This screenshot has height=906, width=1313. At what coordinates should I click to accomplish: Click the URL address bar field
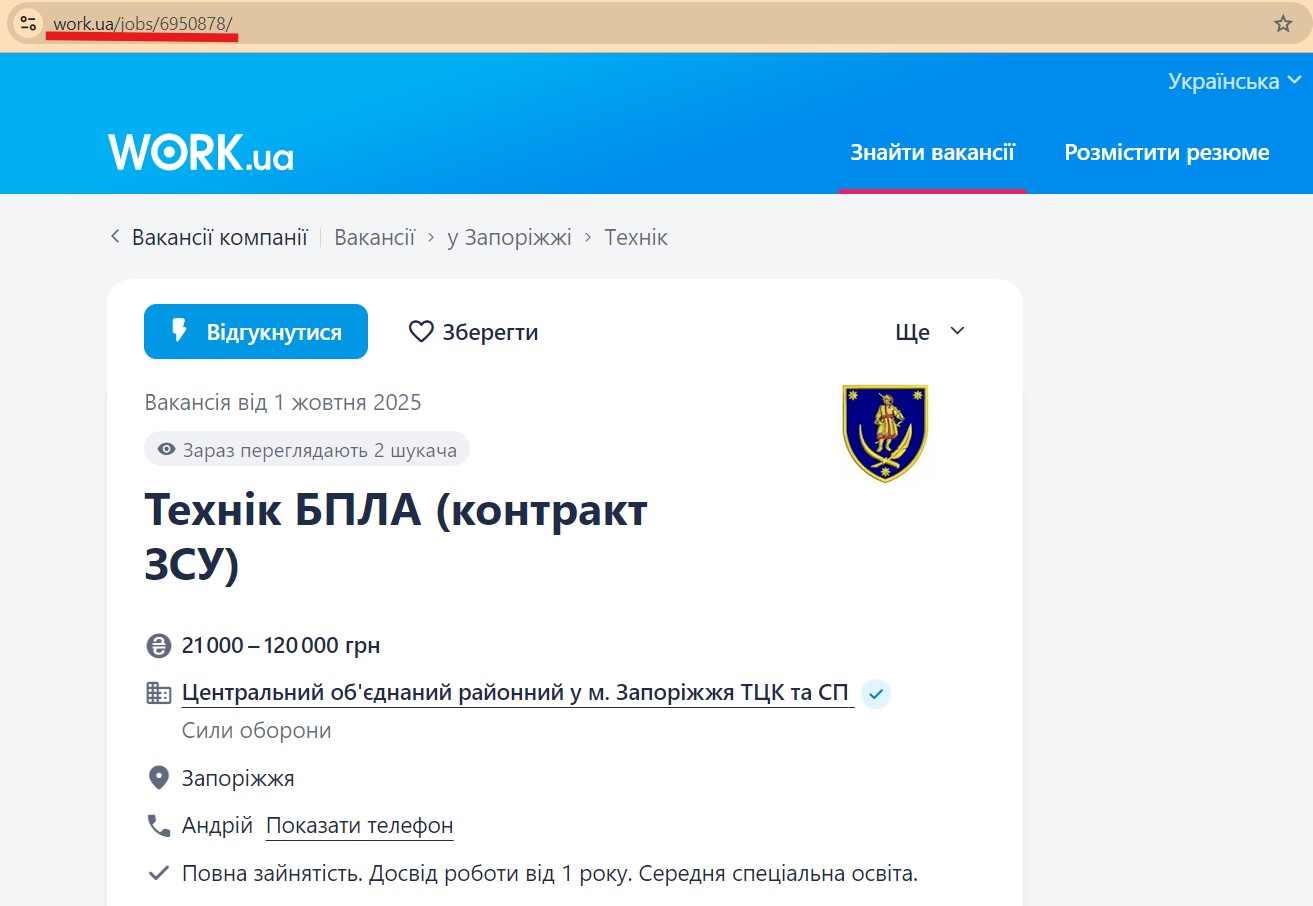coord(700,24)
